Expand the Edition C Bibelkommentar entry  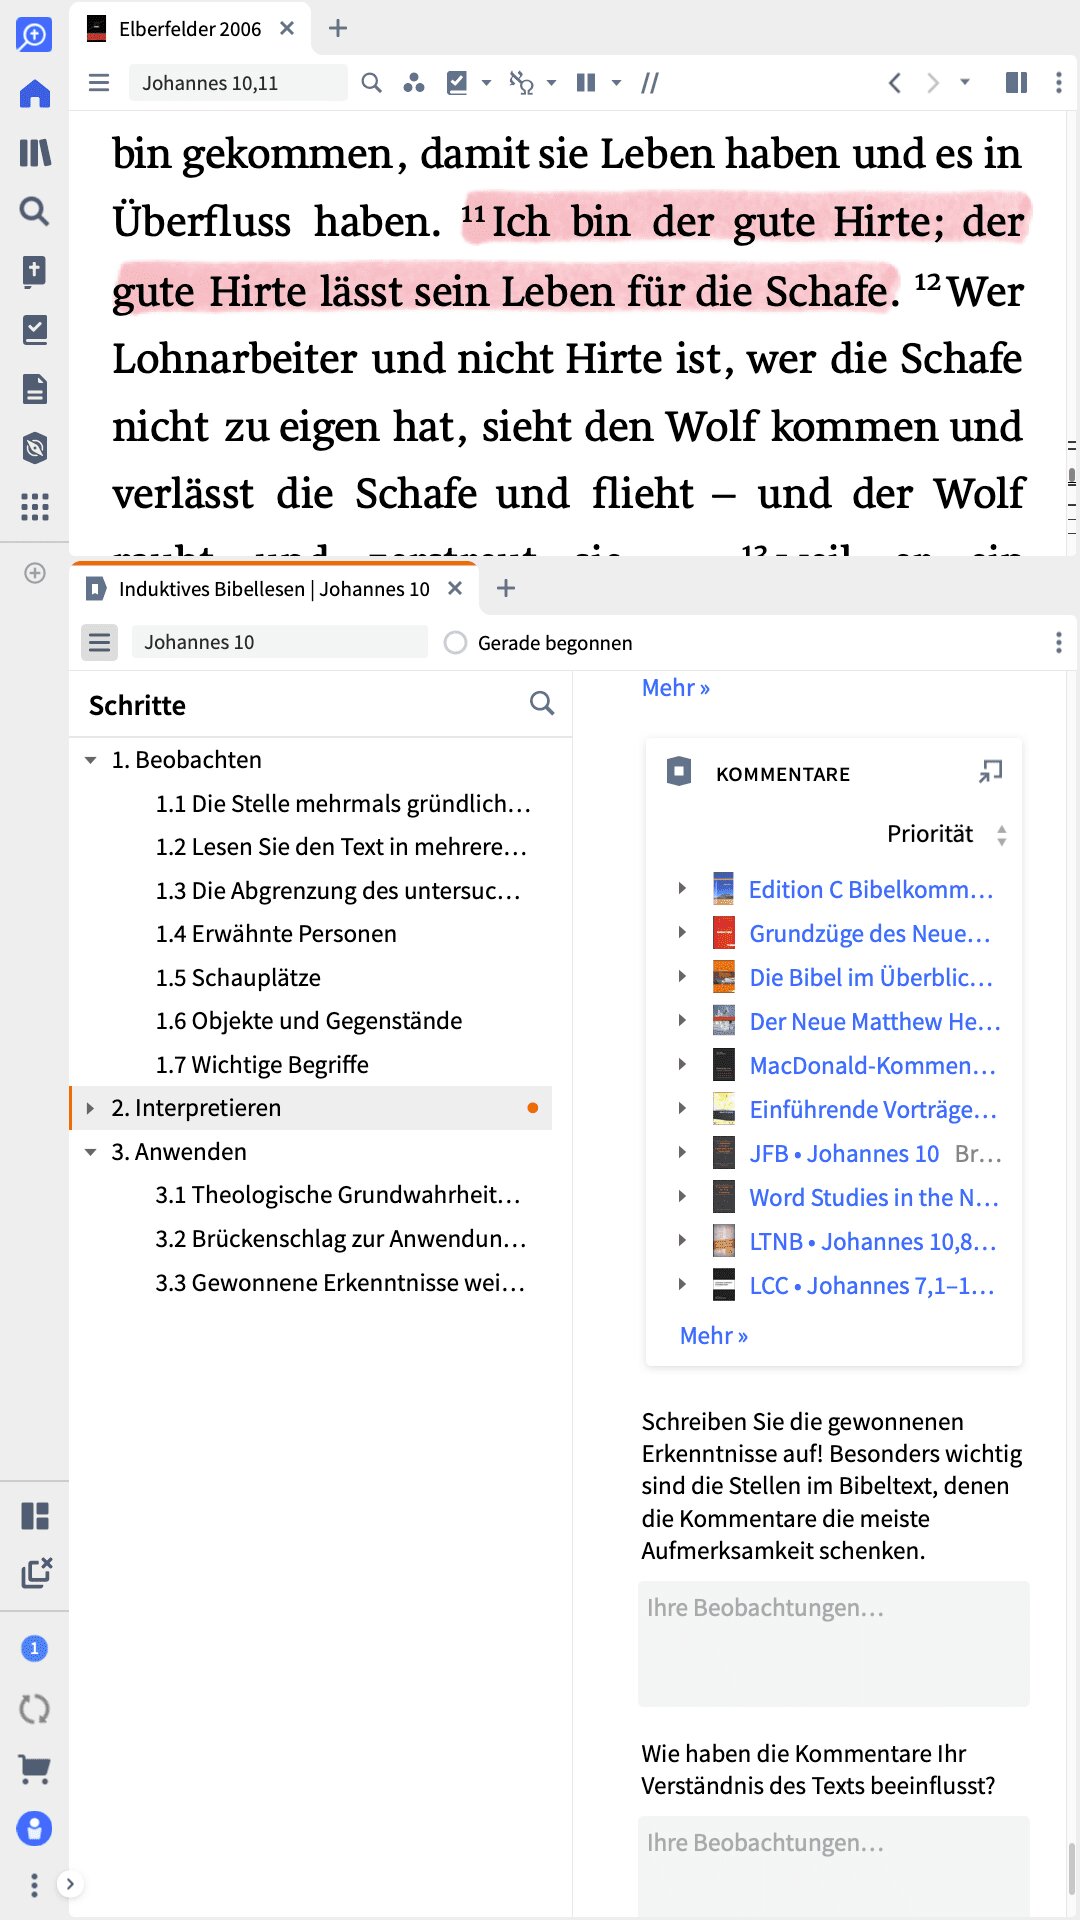point(682,888)
